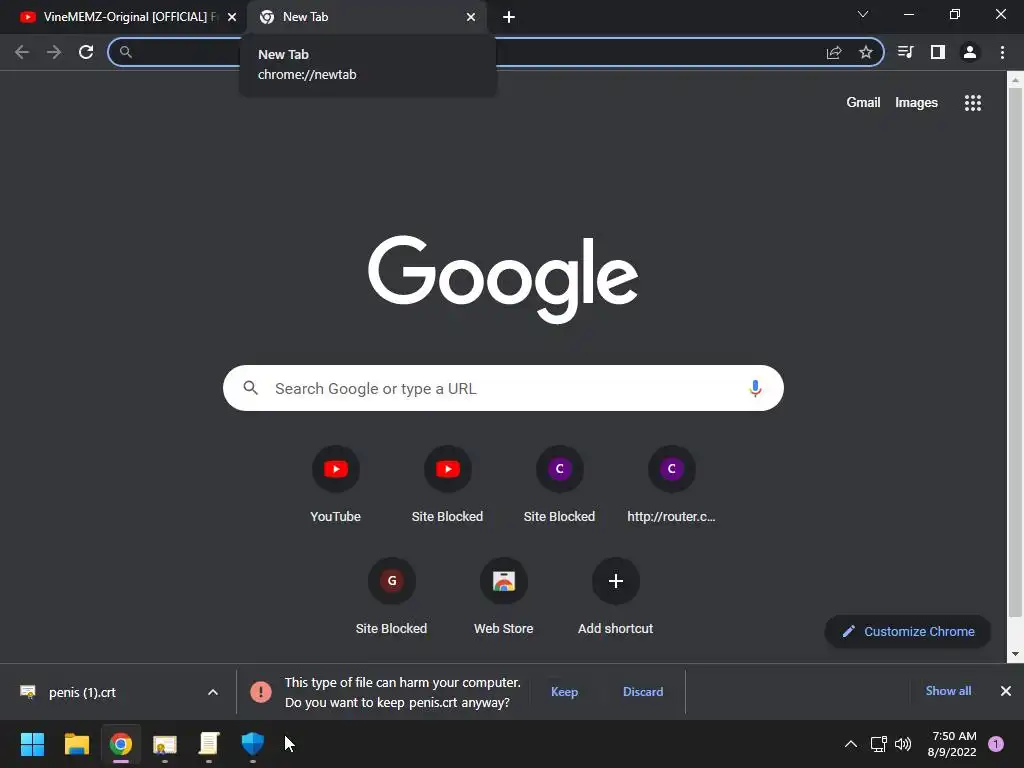Click the Share this page icon
Image resolution: width=1024 pixels, height=768 pixels.
pos(834,52)
